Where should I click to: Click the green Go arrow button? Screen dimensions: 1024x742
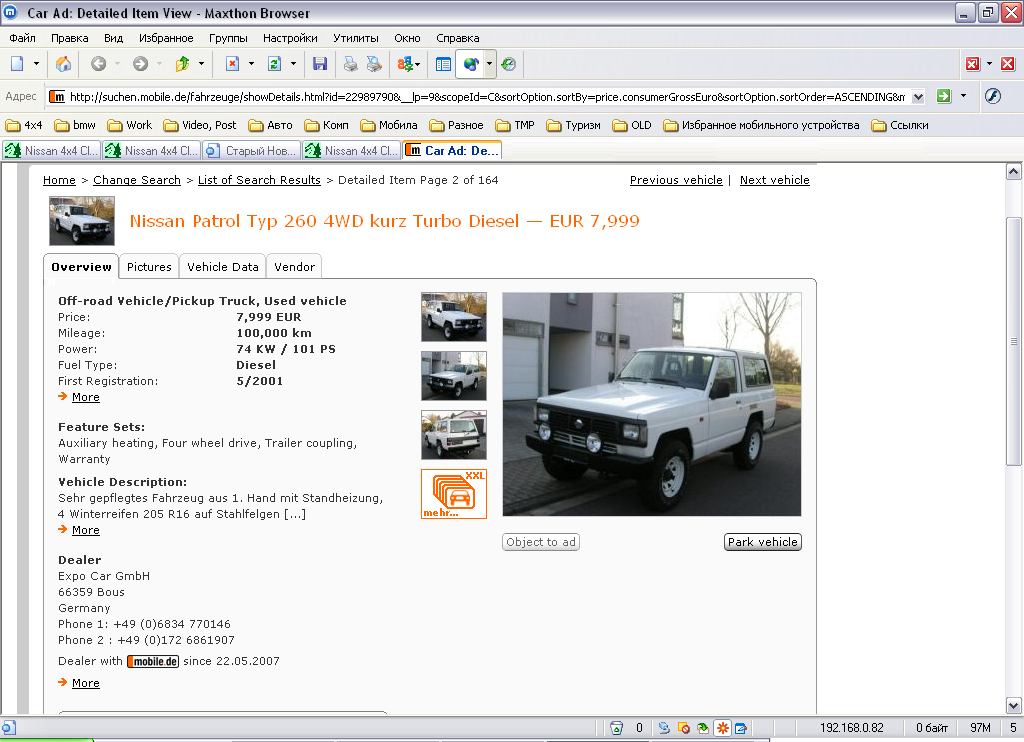[944, 97]
